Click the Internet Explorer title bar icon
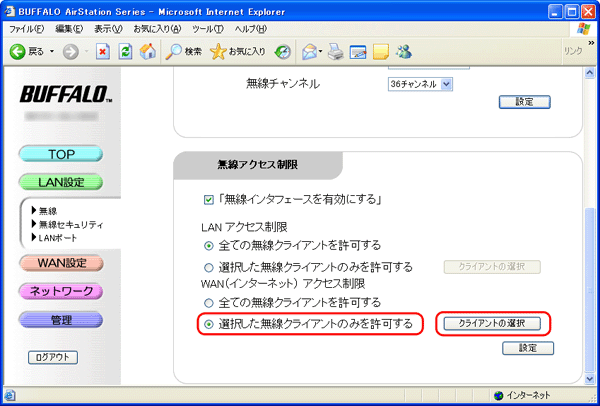Screen dimensions: 600x406 pyautogui.click(x=10, y=11)
